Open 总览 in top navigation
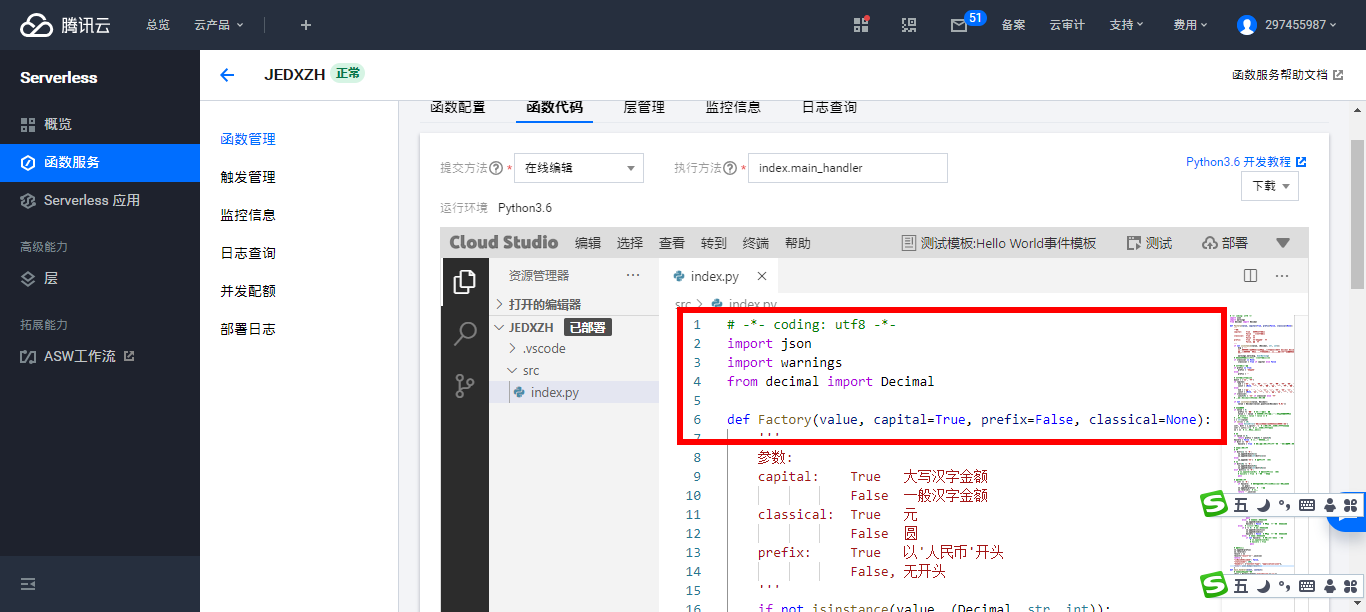Screen dimensions: 1366x612 158,25
